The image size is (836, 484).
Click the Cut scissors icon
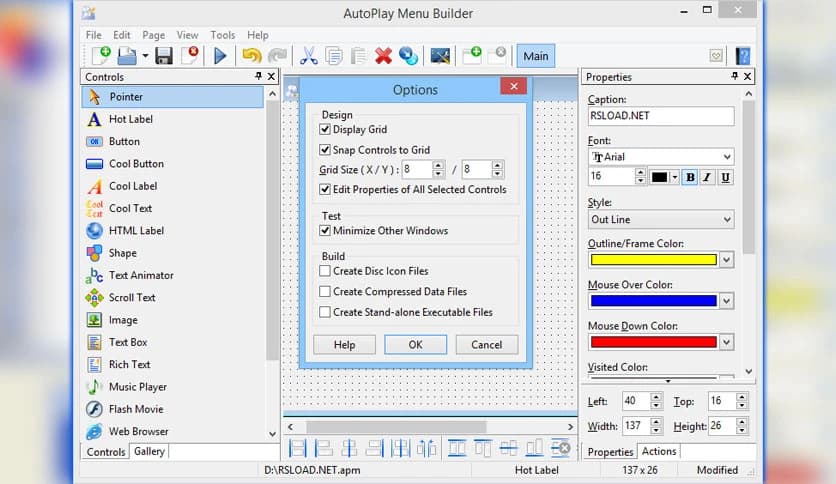309,55
